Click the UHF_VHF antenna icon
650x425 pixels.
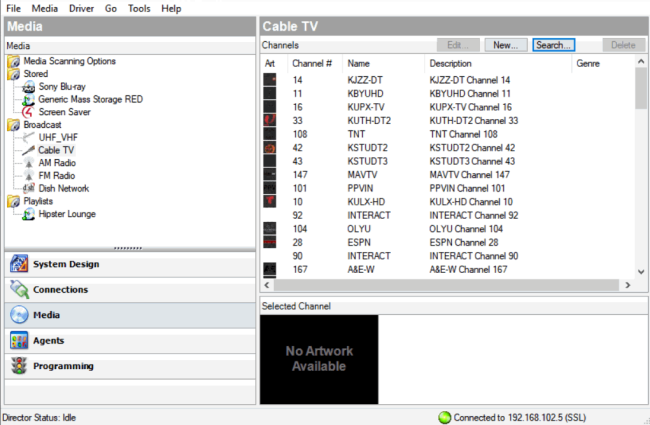[28, 138]
